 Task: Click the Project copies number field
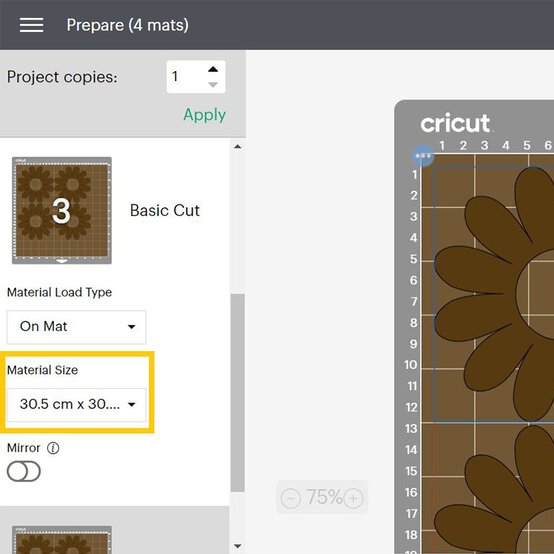196,77
